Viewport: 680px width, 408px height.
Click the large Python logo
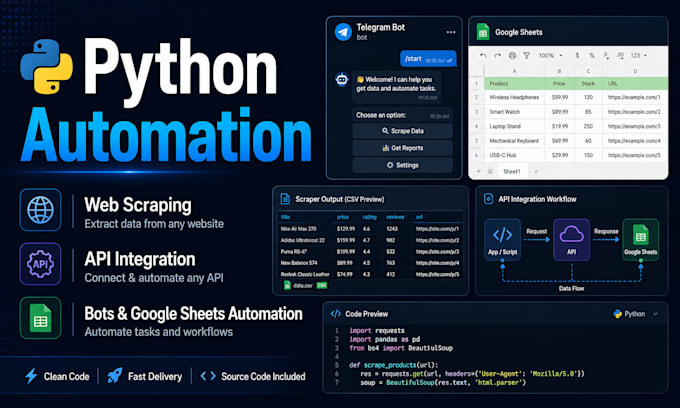click(x=46, y=67)
